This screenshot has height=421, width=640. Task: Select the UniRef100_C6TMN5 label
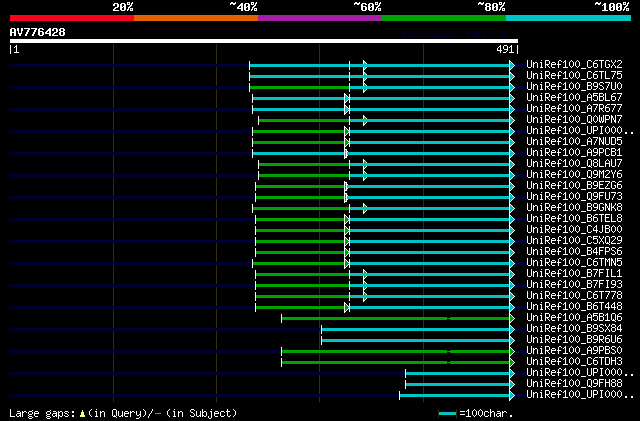click(574, 263)
